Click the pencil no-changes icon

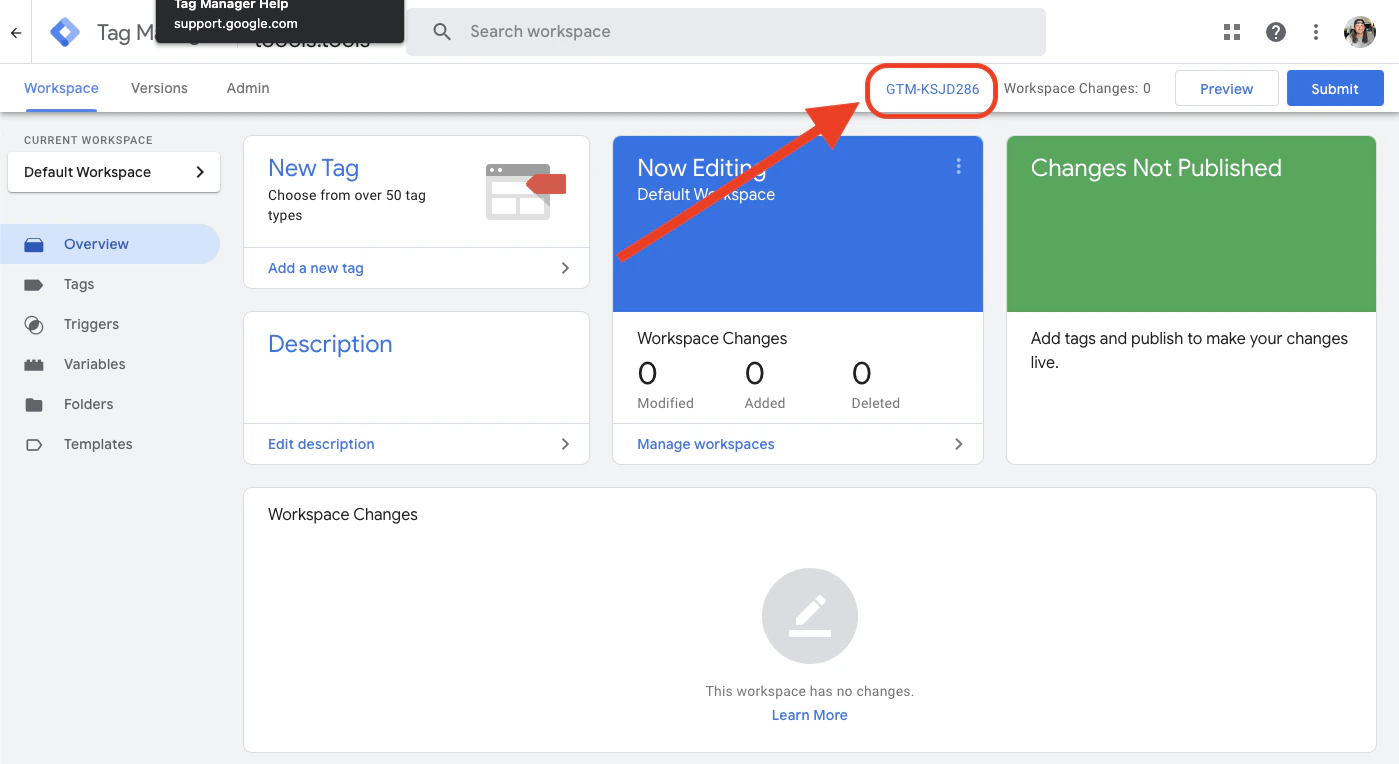click(x=810, y=616)
